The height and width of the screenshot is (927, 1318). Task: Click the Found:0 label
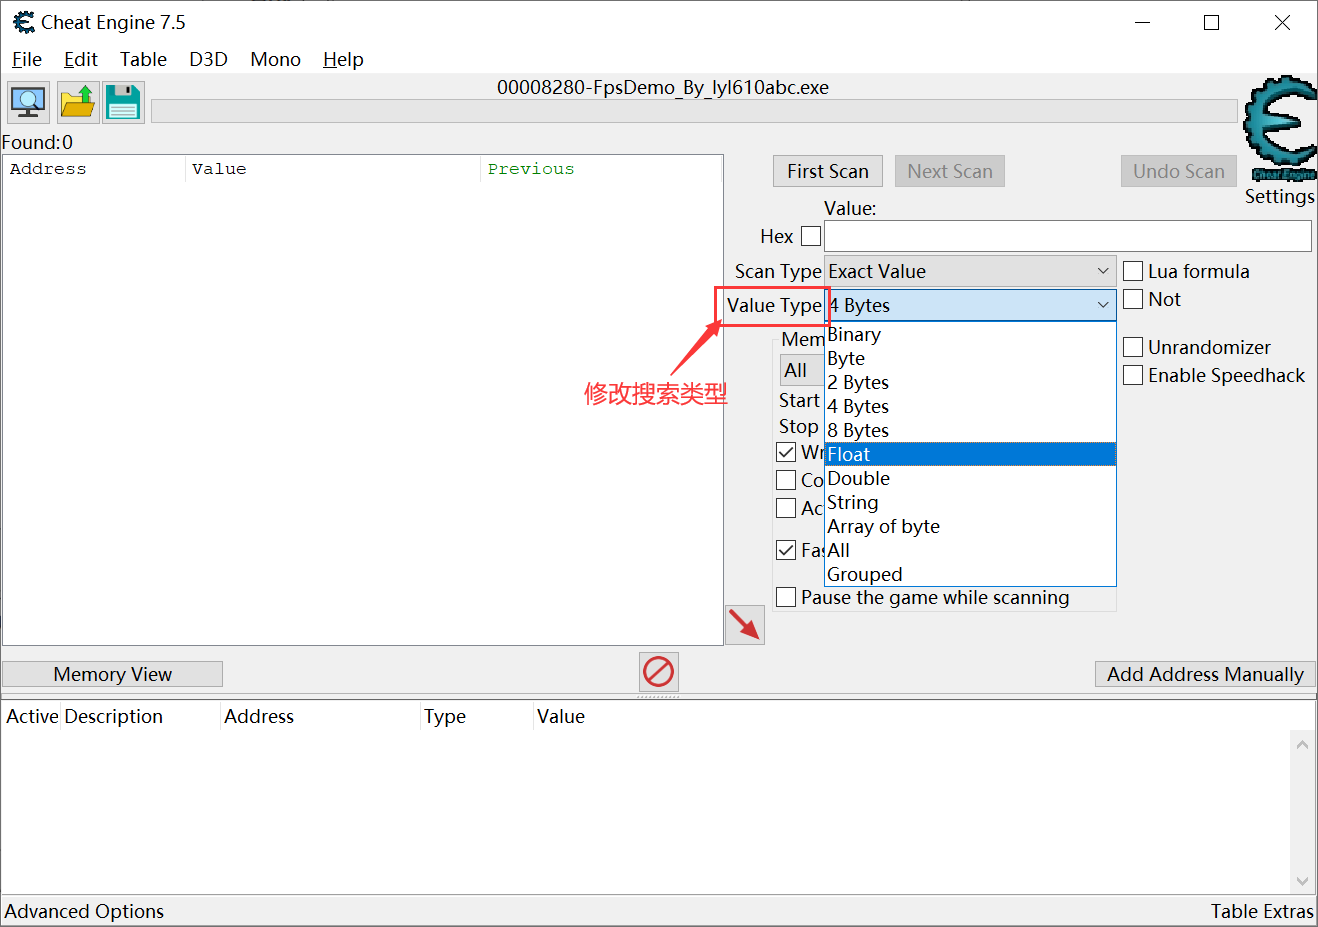pos(37,142)
